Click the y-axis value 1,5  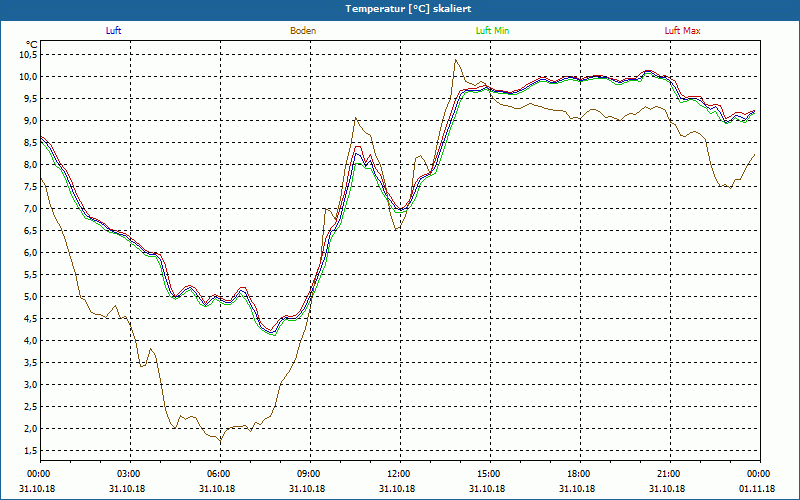pyautogui.click(x=30, y=451)
